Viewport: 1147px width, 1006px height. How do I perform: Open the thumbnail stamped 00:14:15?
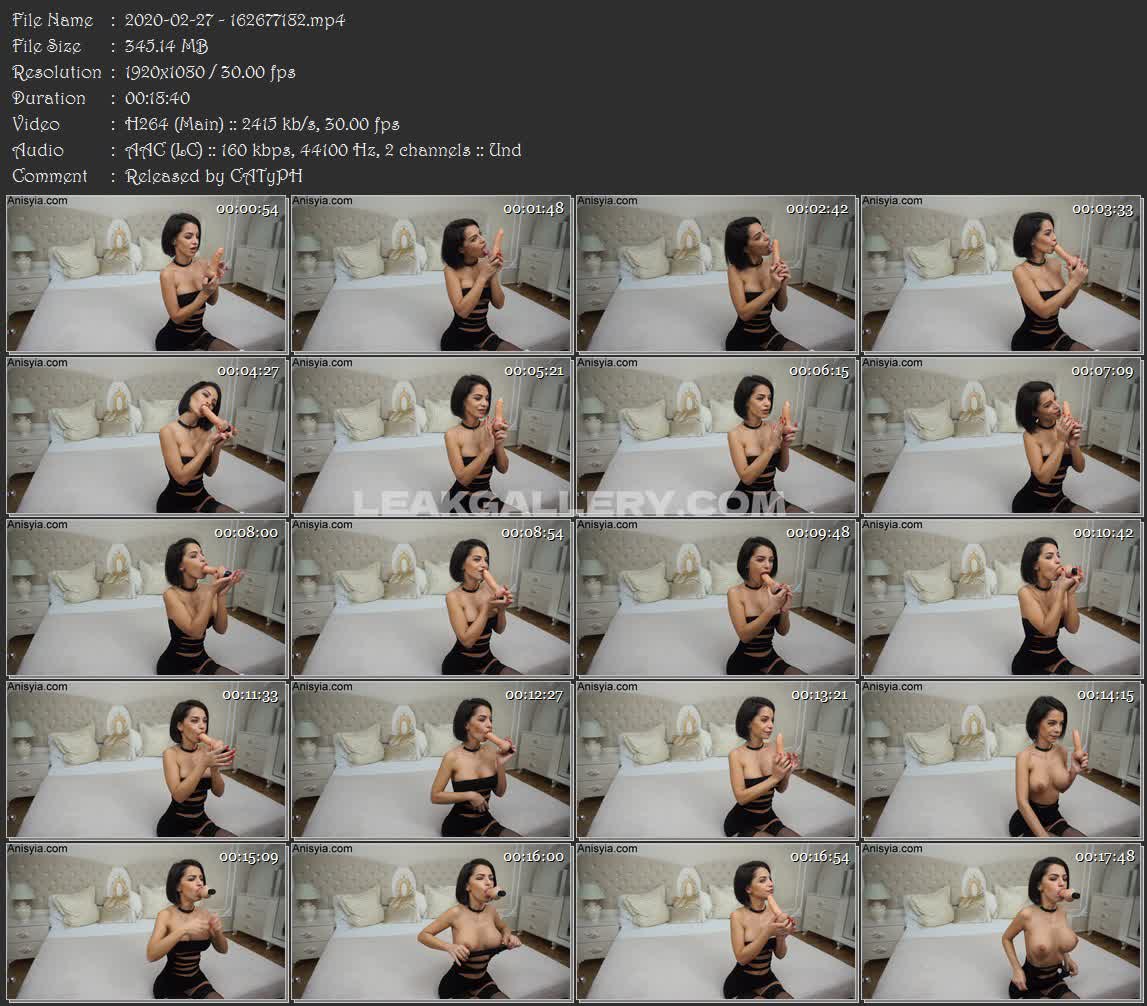point(1001,759)
